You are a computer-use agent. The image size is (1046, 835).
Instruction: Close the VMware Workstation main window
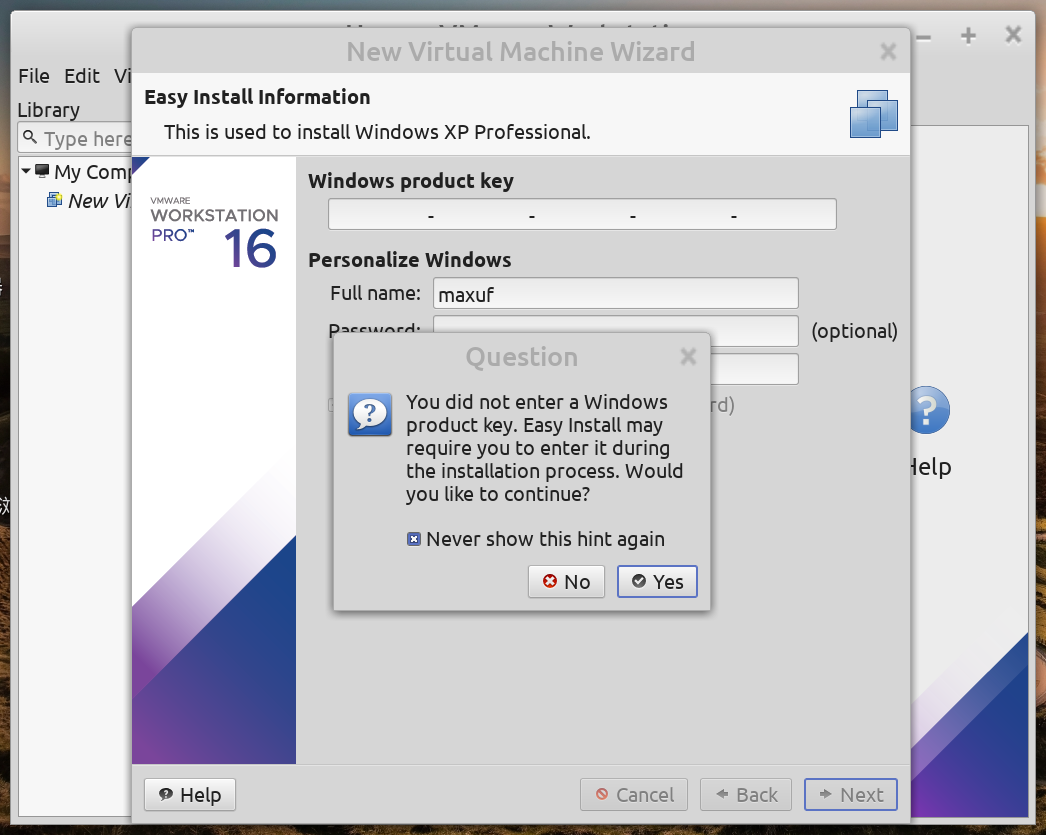pyautogui.click(x=1013, y=35)
